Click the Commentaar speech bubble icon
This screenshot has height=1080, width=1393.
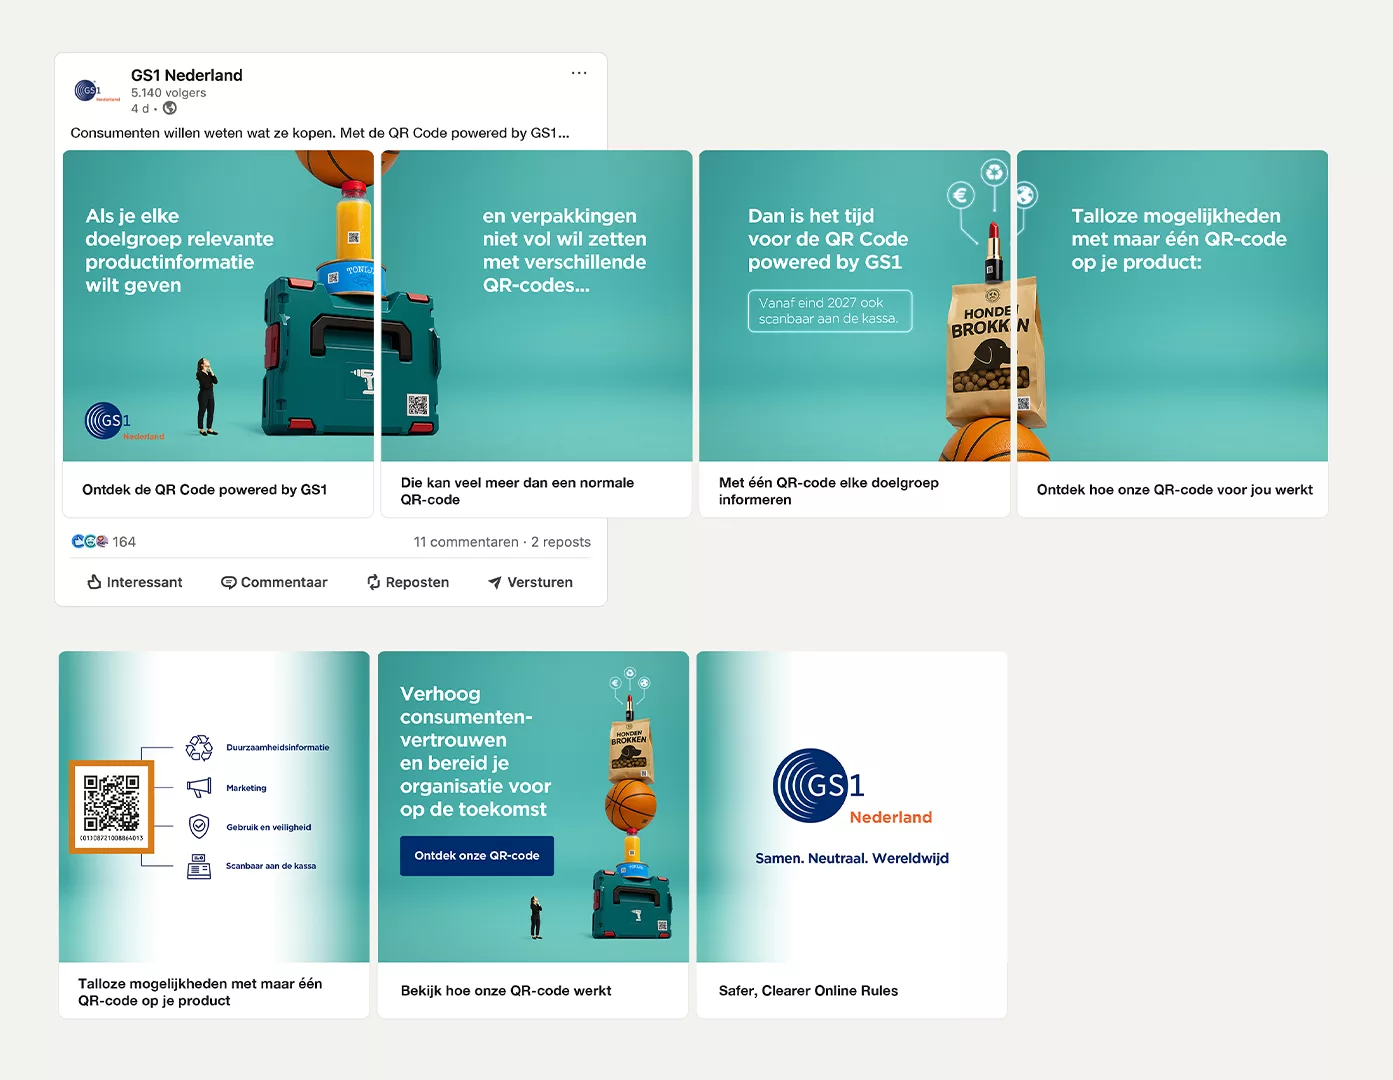[228, 582]
